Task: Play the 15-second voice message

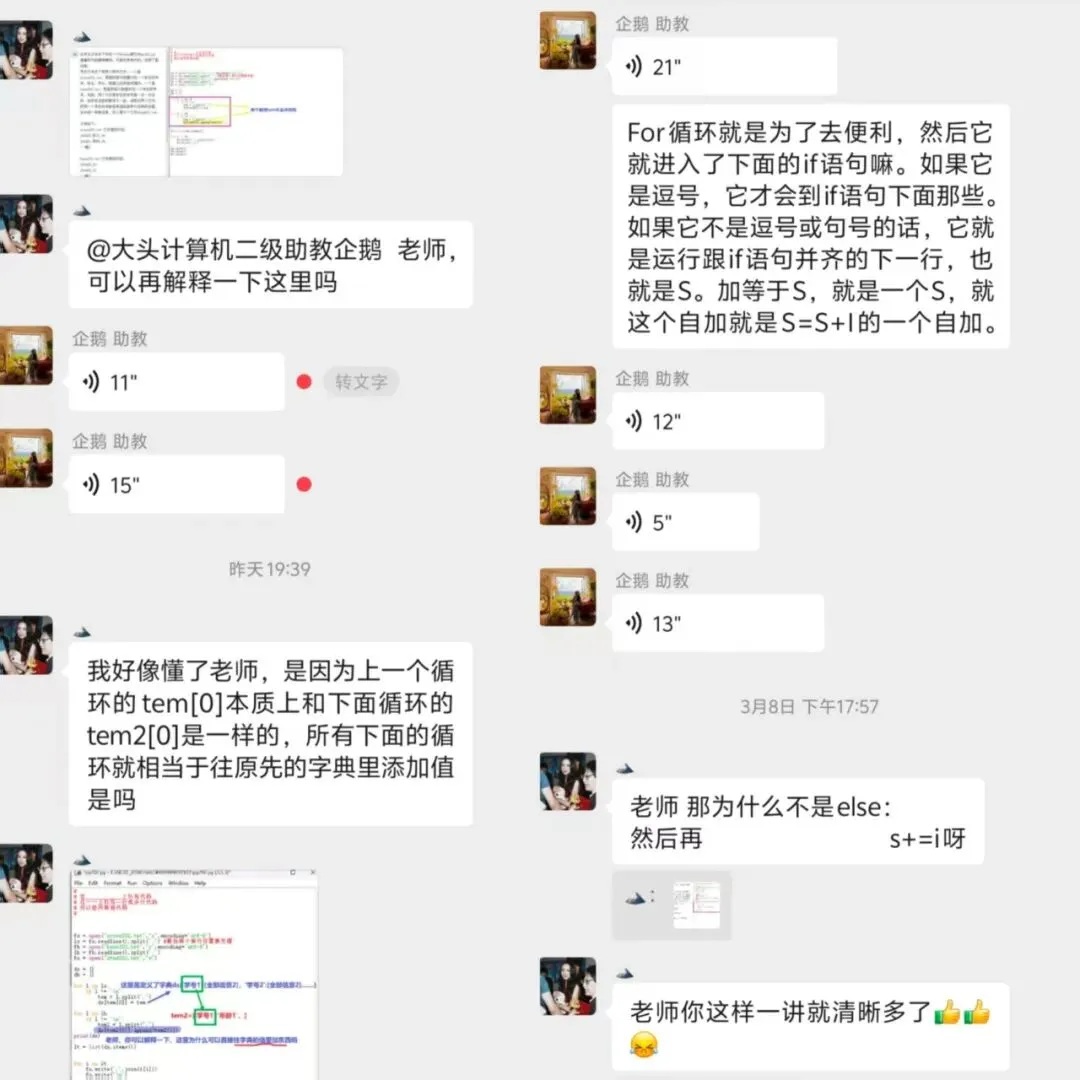Action: 176,484
